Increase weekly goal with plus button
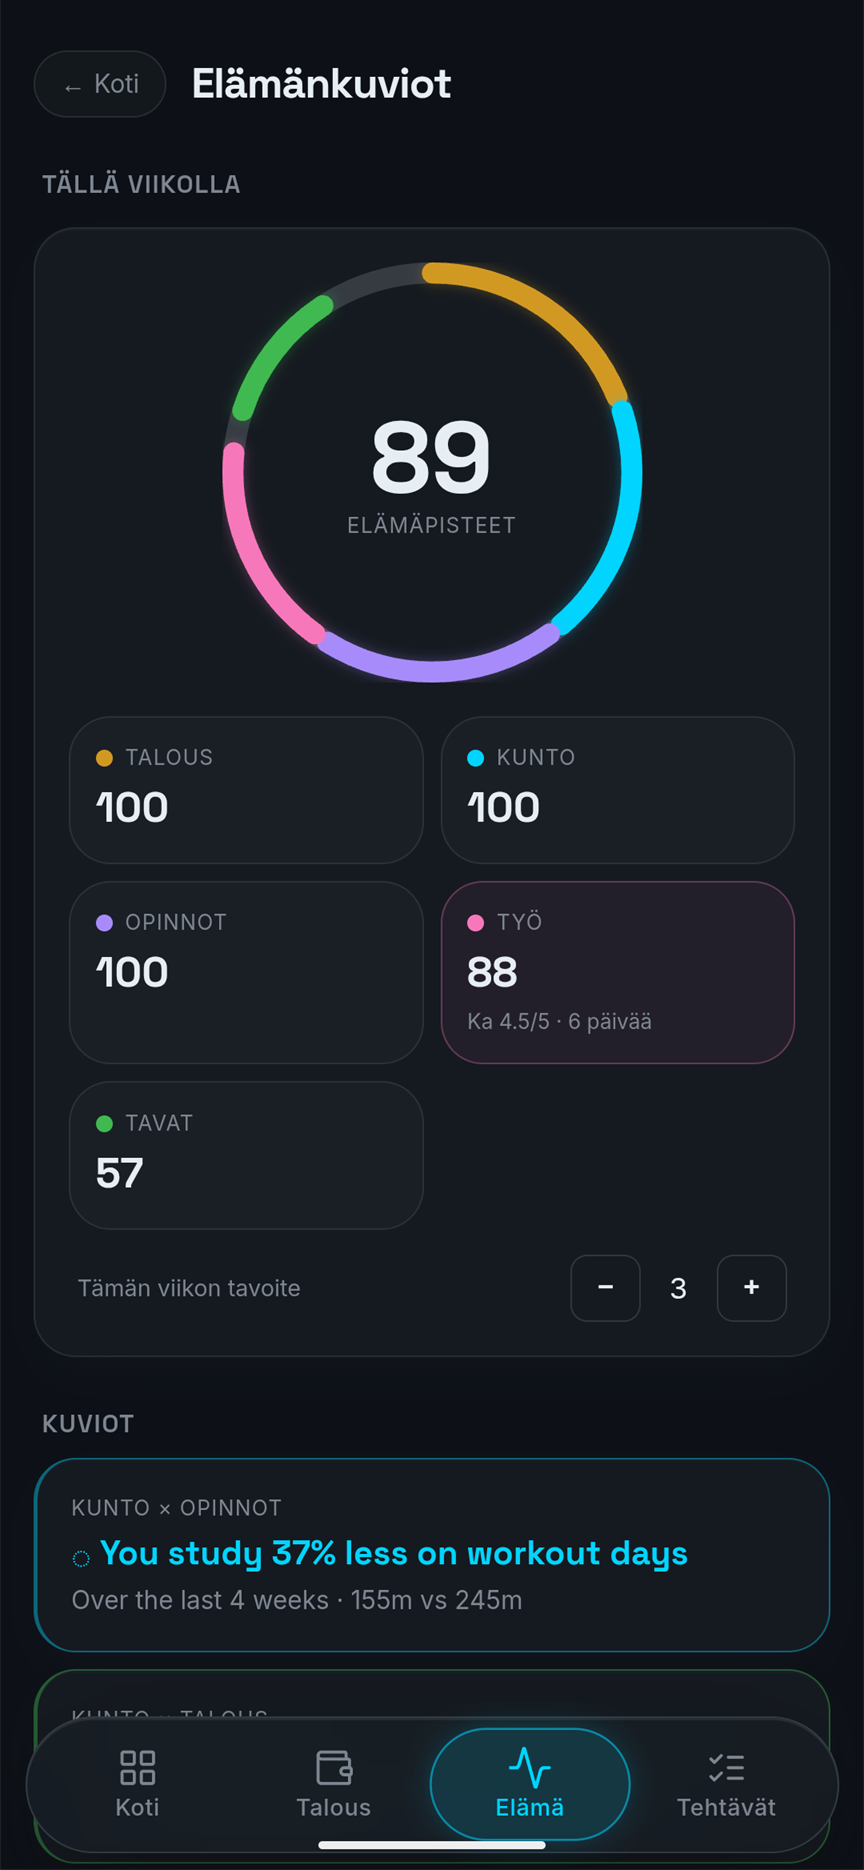This screenshot has height=1870, width=864. pyautogui.click(x=752, y=1288)
